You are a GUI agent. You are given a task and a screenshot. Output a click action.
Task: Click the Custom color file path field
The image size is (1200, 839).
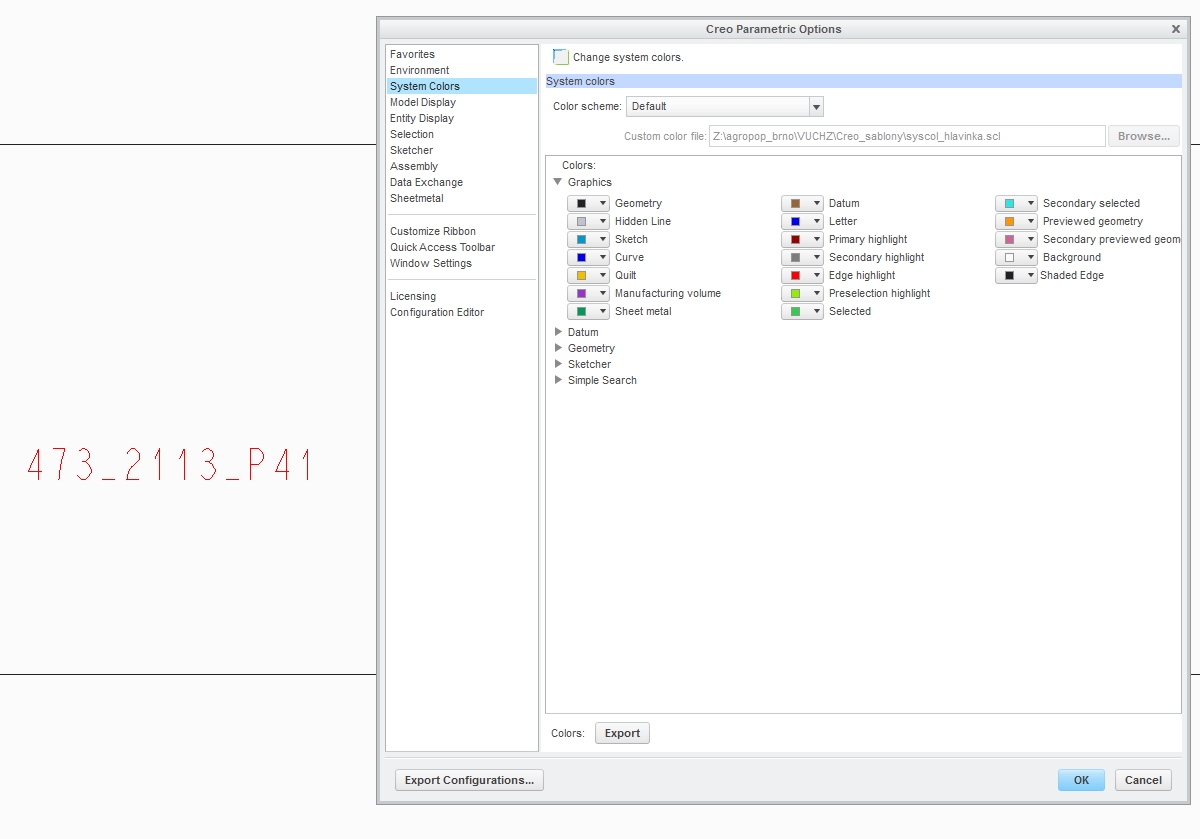[907, 136]
